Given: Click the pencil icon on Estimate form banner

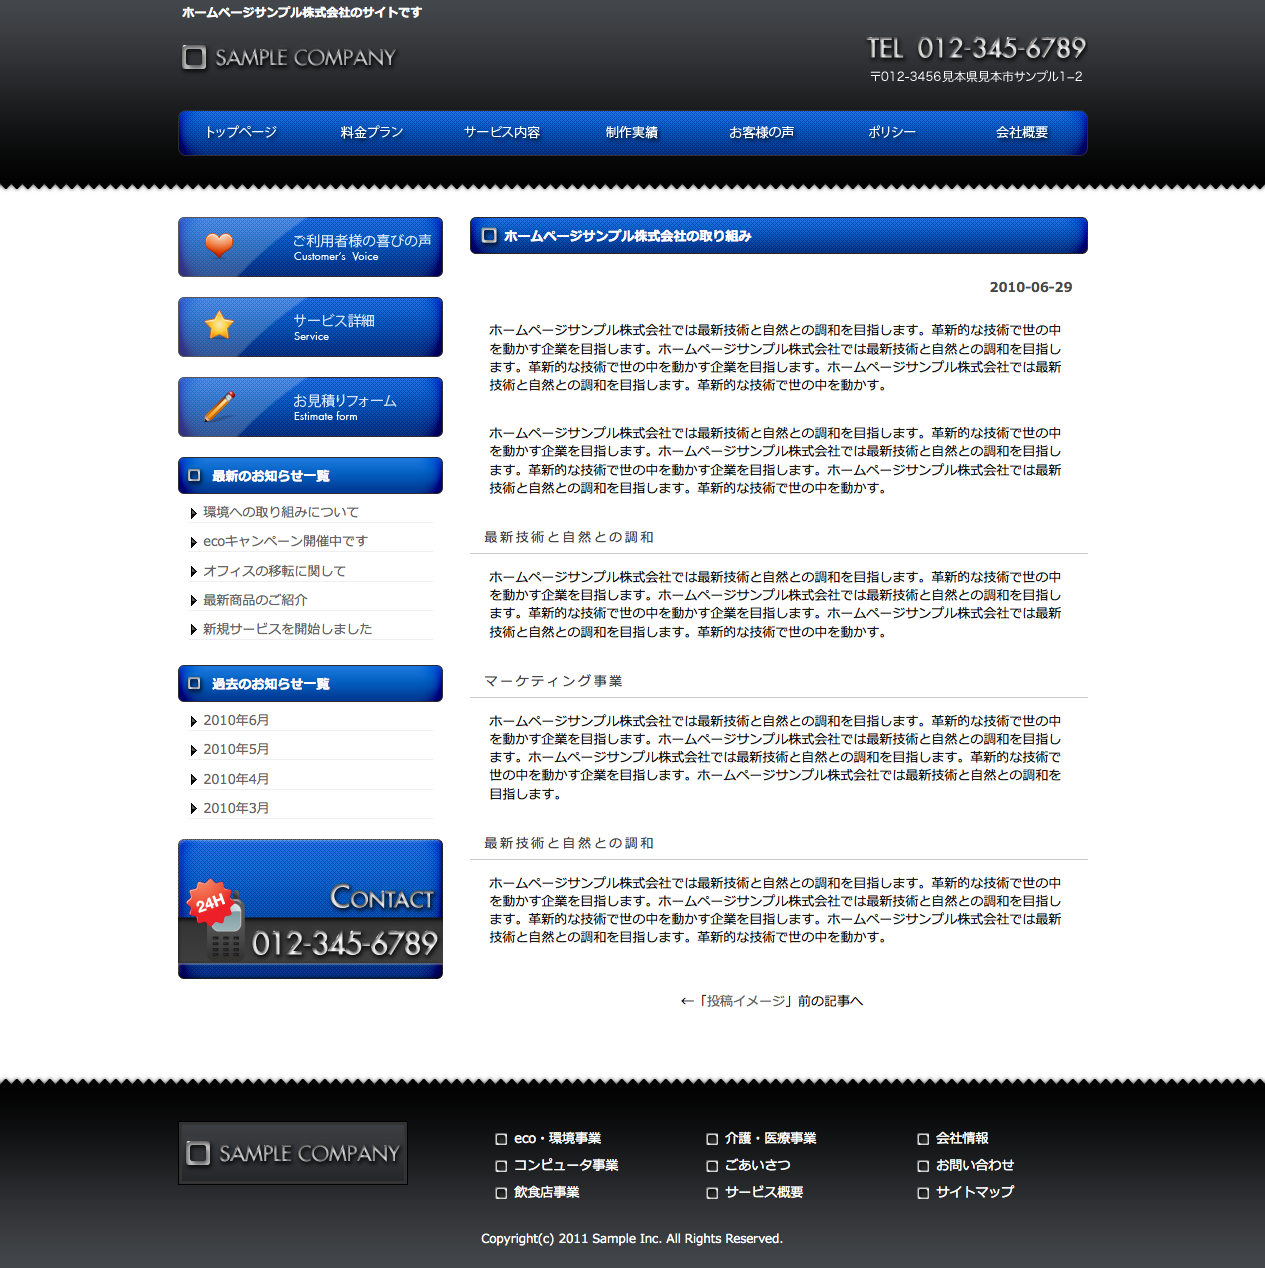Looking at the screenshot, I should pyautogui.click(x=219, y=406).
